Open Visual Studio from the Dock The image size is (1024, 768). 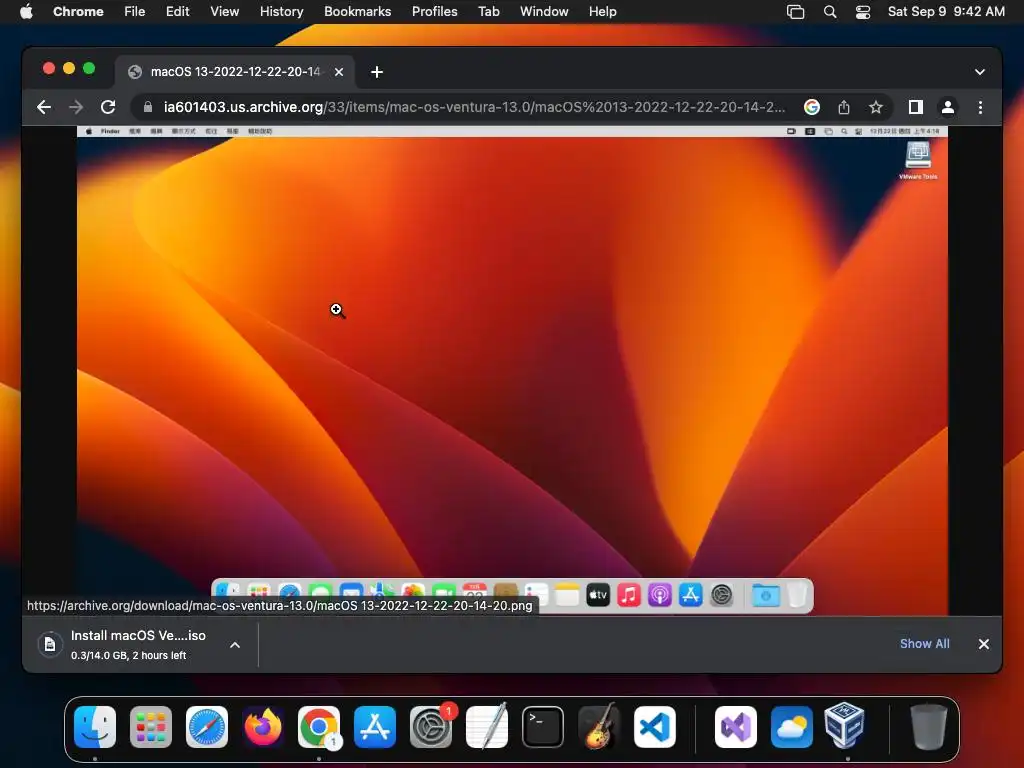click(x=736, y=727)
